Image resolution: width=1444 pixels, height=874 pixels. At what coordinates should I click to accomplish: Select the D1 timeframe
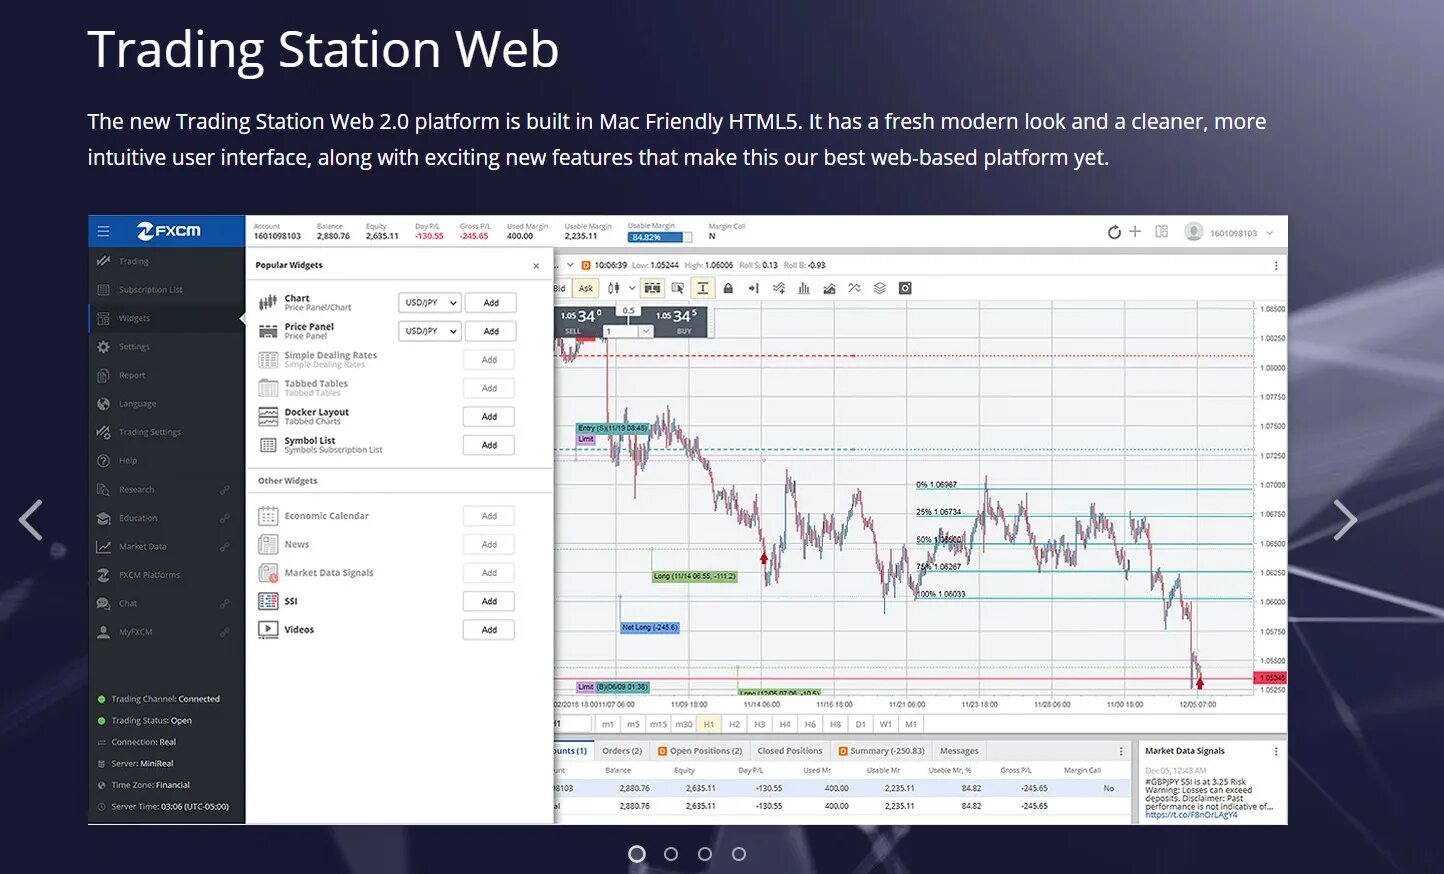click(860, 724)
